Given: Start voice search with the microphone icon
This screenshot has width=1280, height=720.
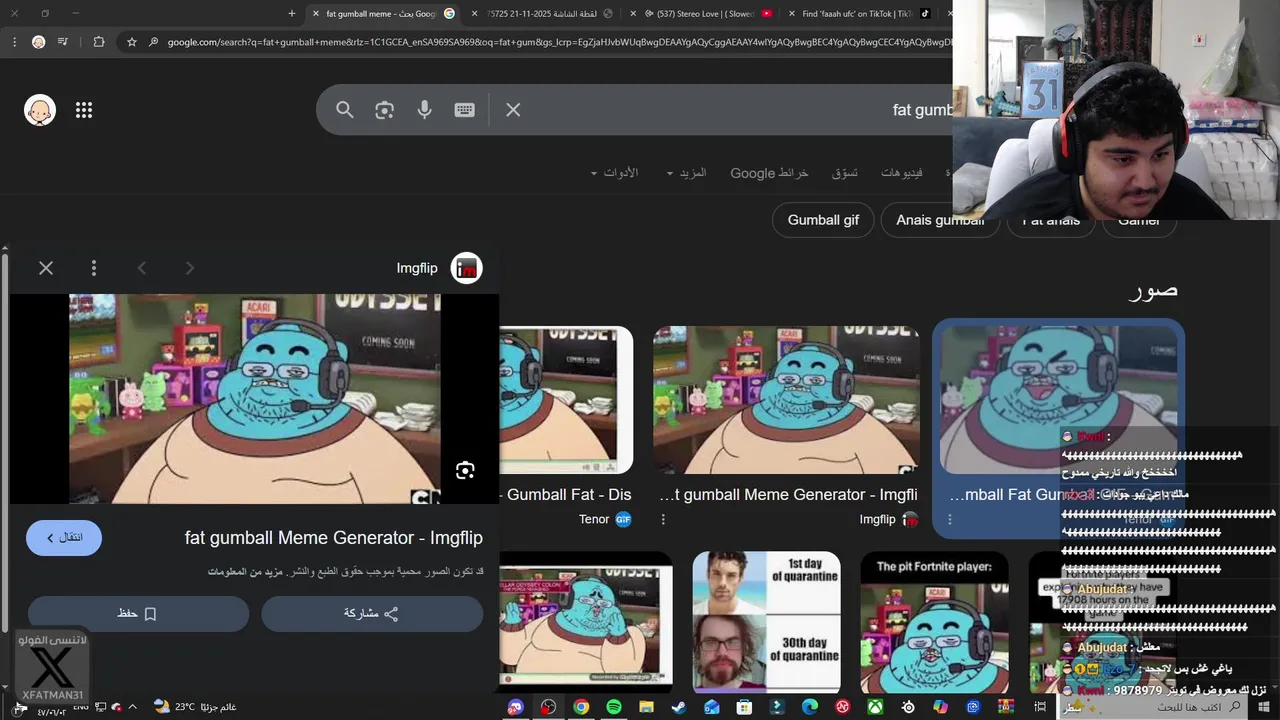Looking at the screenshot, I should coord(424,110).
